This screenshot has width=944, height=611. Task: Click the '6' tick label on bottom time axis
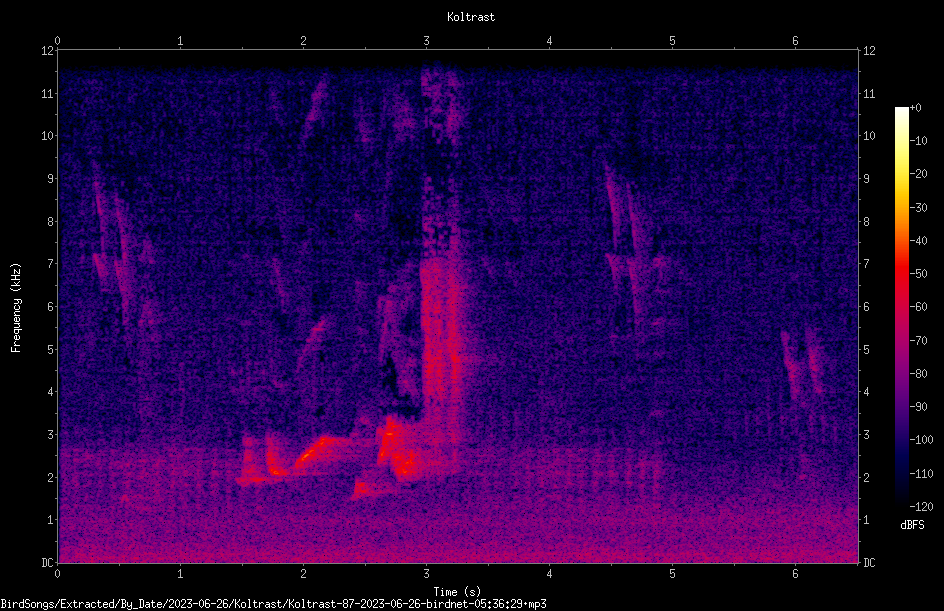pos(795,574)
